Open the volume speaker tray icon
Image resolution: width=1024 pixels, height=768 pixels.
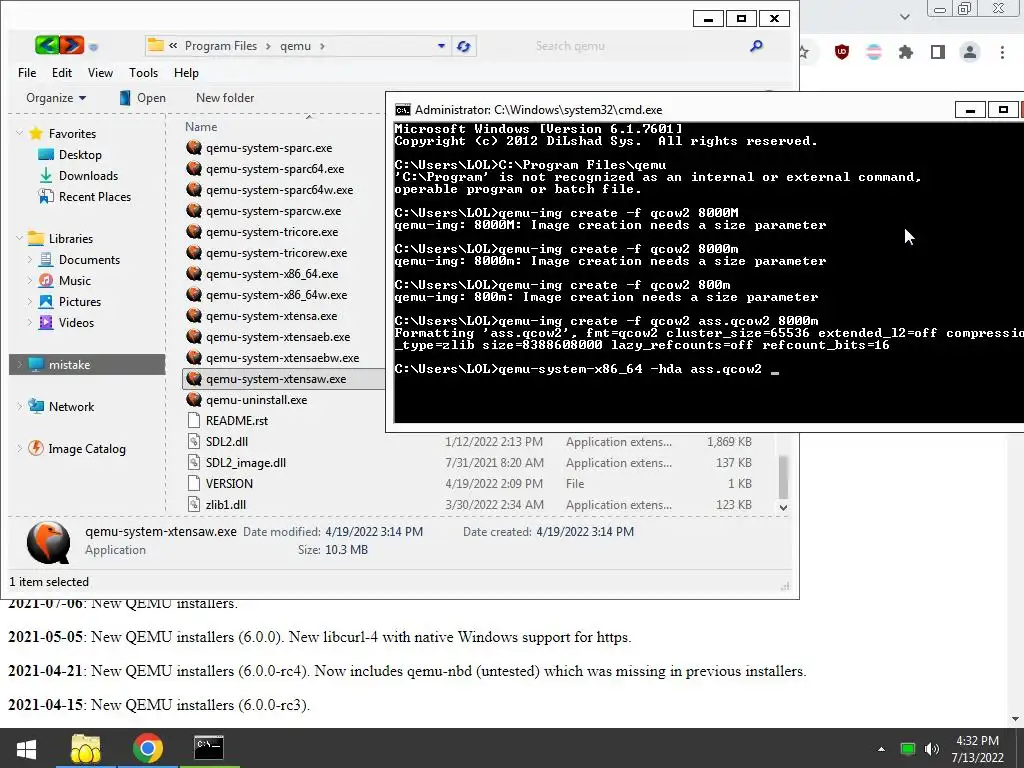pos(932,749)
